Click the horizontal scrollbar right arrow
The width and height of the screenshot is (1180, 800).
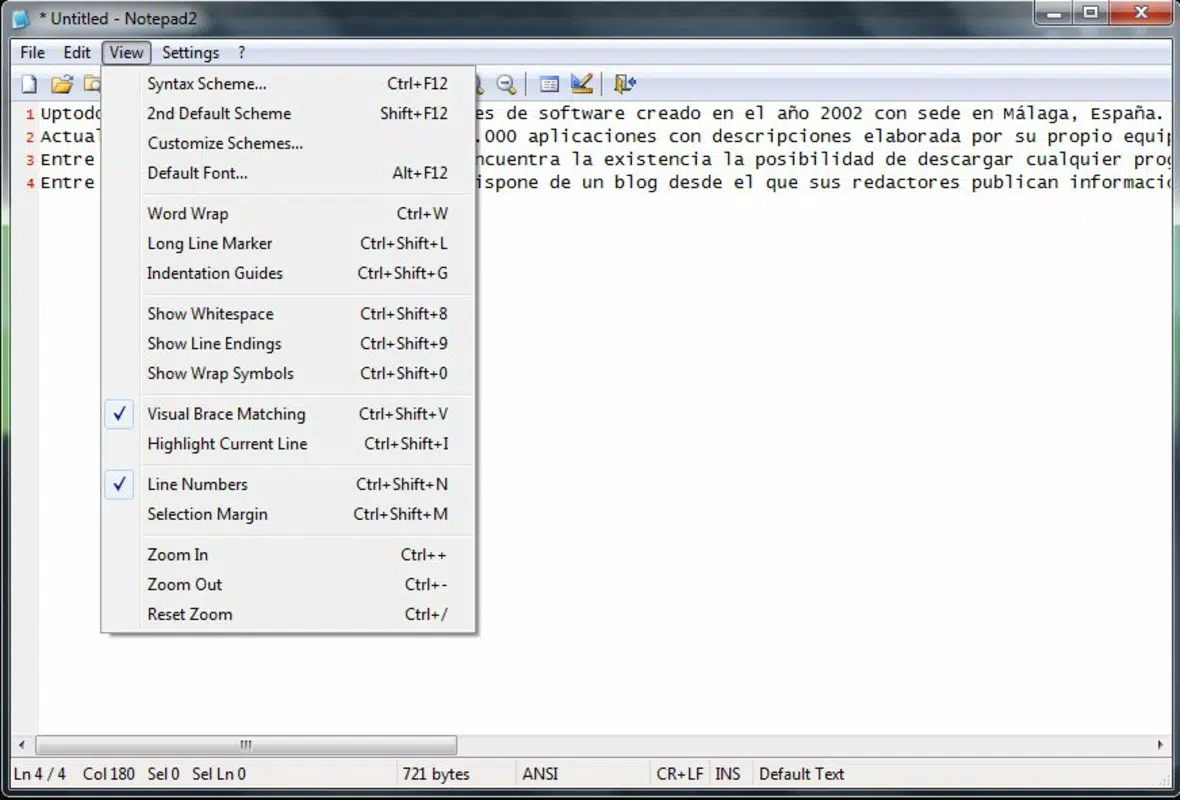(x=1160, y=745)
